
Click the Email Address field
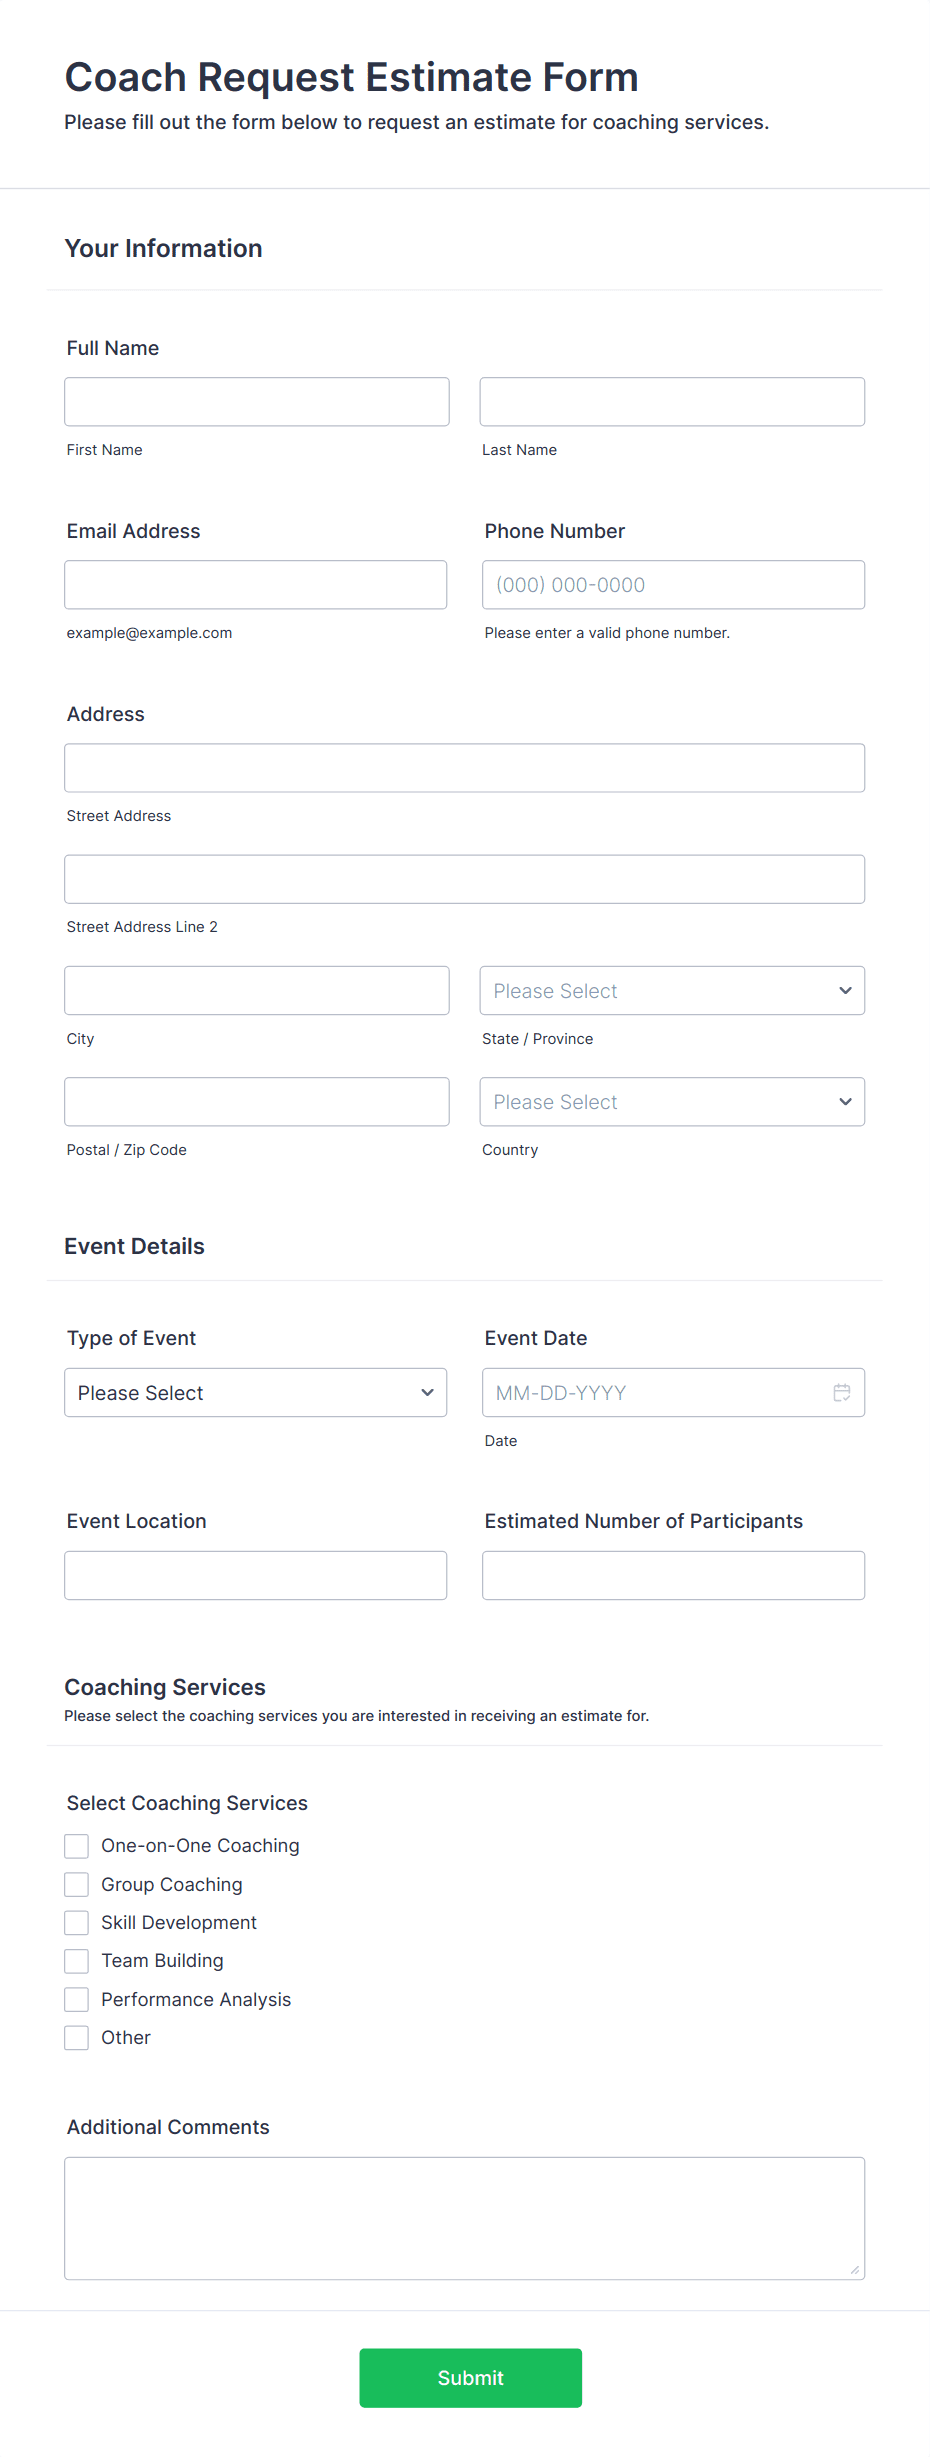point(255,584)
